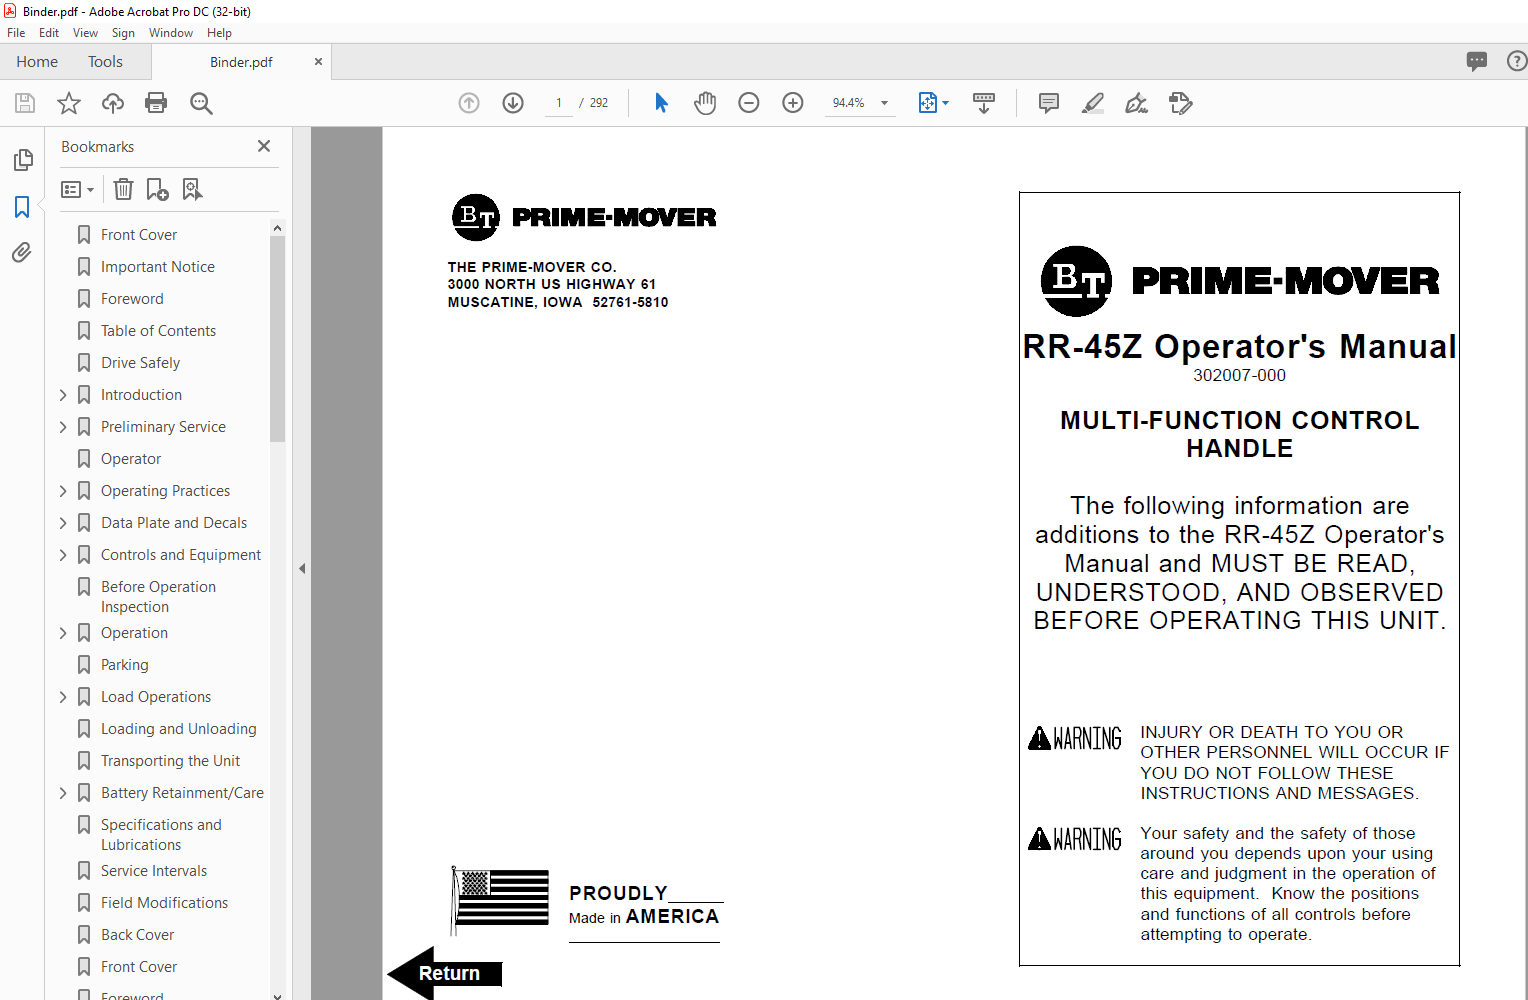Expand the Introduction bookmark
1528x1000 pixels.
click(63, 395)
